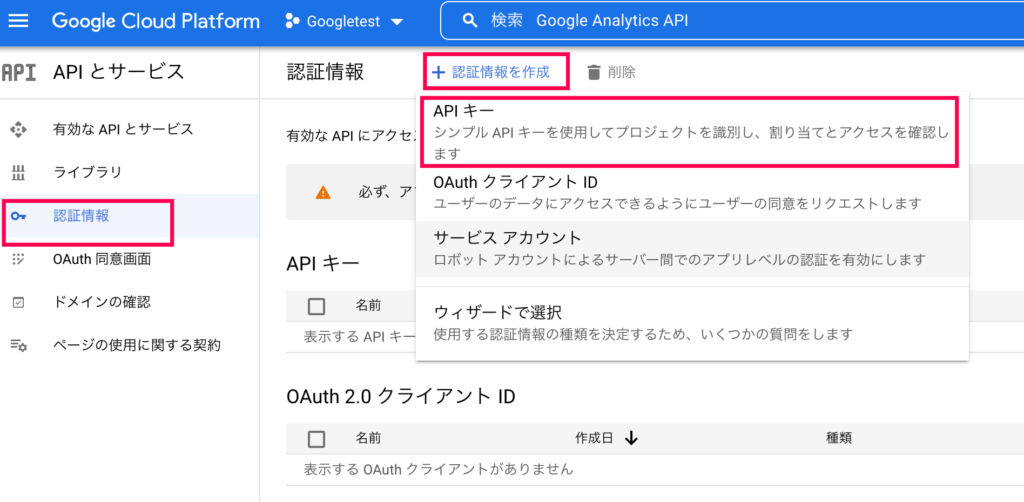
Task: Click the orange warning triangle icon
Action: click(323, 193)
